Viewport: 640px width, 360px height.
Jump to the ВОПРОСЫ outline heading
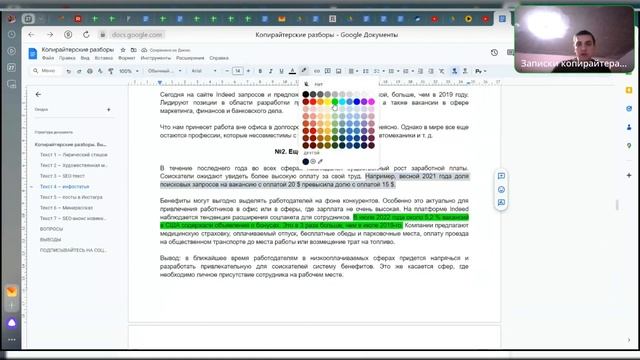point(51,229)
